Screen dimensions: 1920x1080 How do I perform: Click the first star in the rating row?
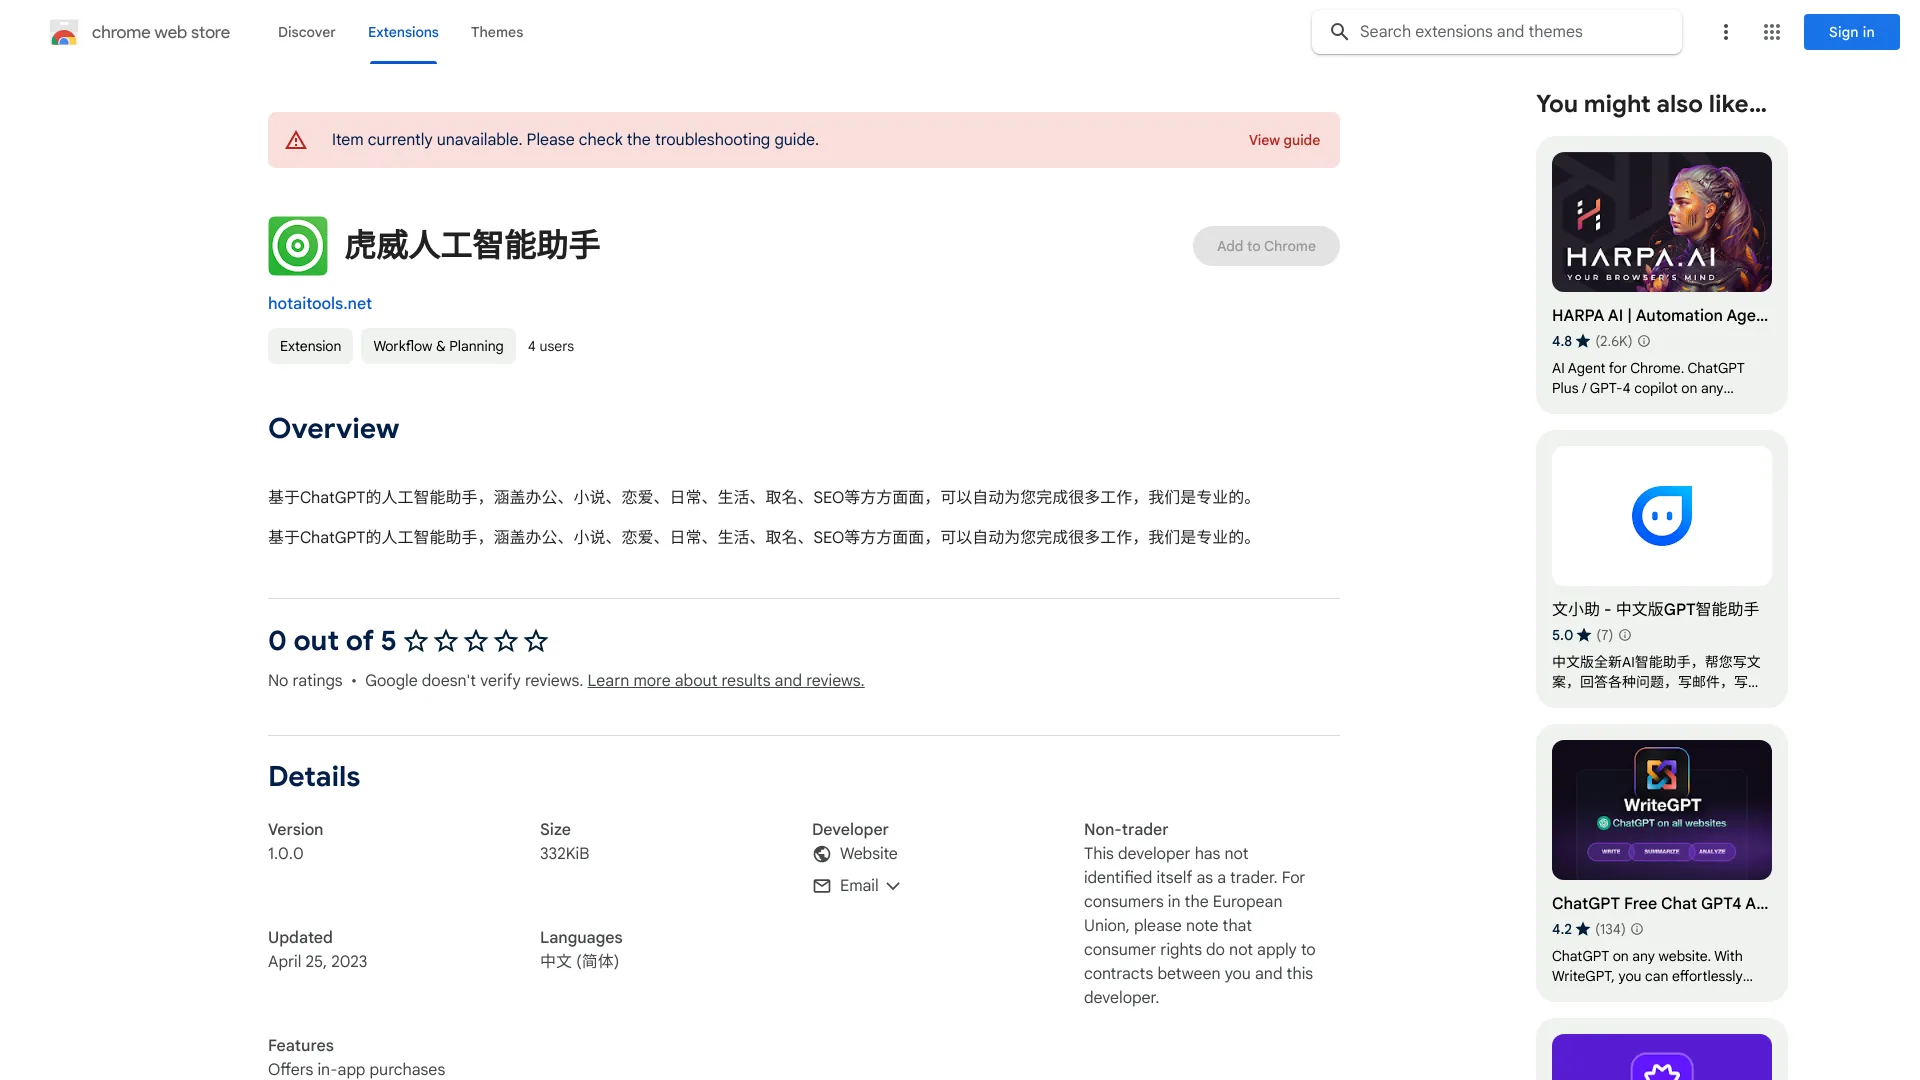pyautogui.click(x=416, y=641)
